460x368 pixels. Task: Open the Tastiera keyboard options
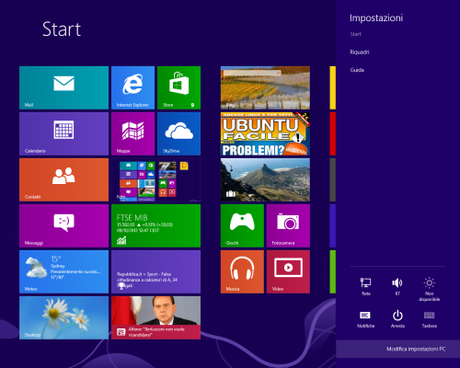click(429, 319)
